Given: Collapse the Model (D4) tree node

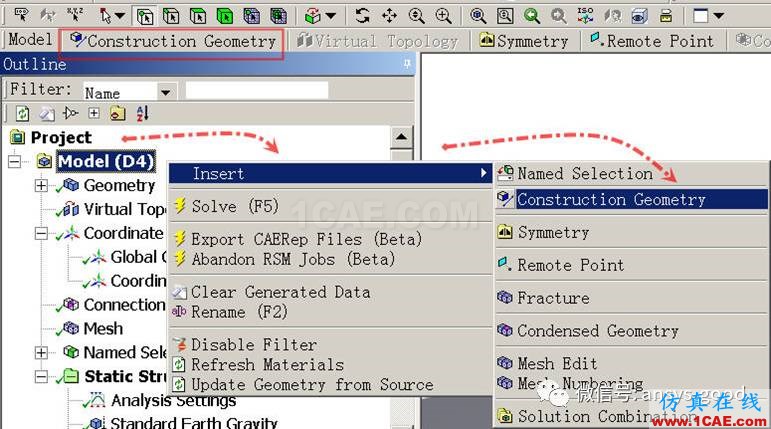Looking at the screenshot, I should tap(15, 161).
